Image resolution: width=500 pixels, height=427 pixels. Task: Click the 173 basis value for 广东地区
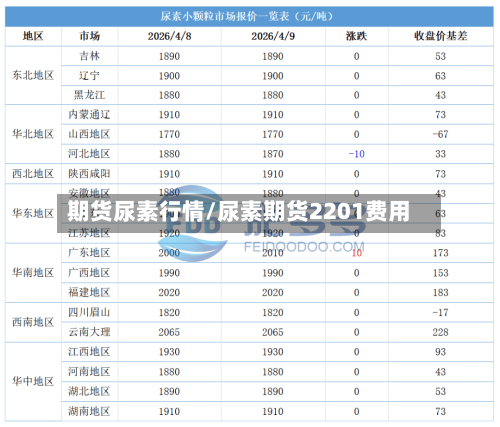pyautogui.click(x=440, y=253)
